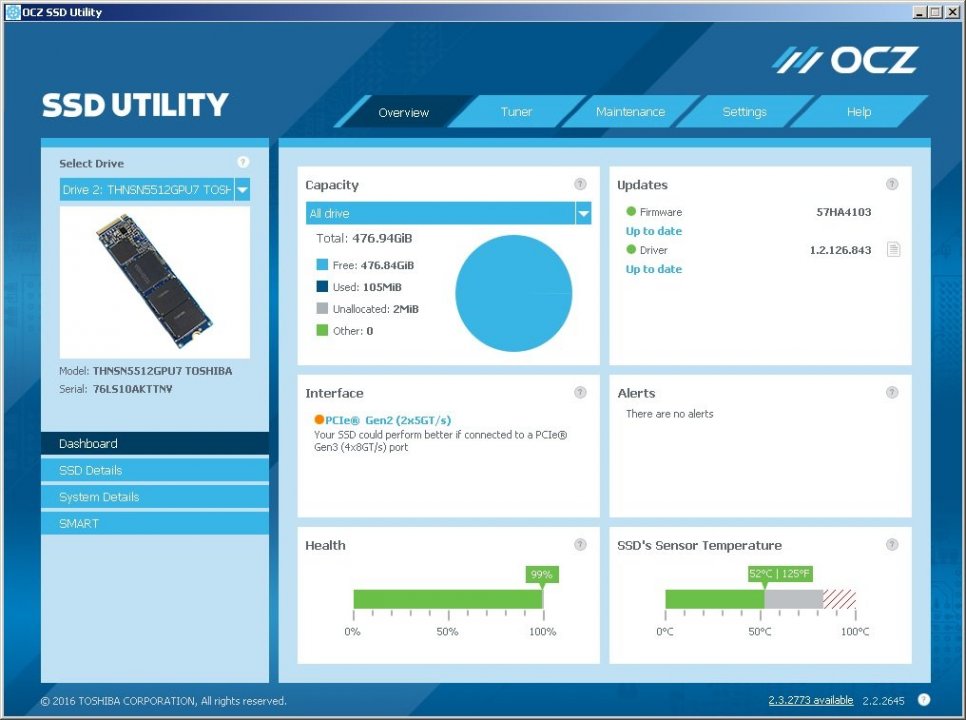
Task: Switch to the Overview tab
Action: click(404, 112)
